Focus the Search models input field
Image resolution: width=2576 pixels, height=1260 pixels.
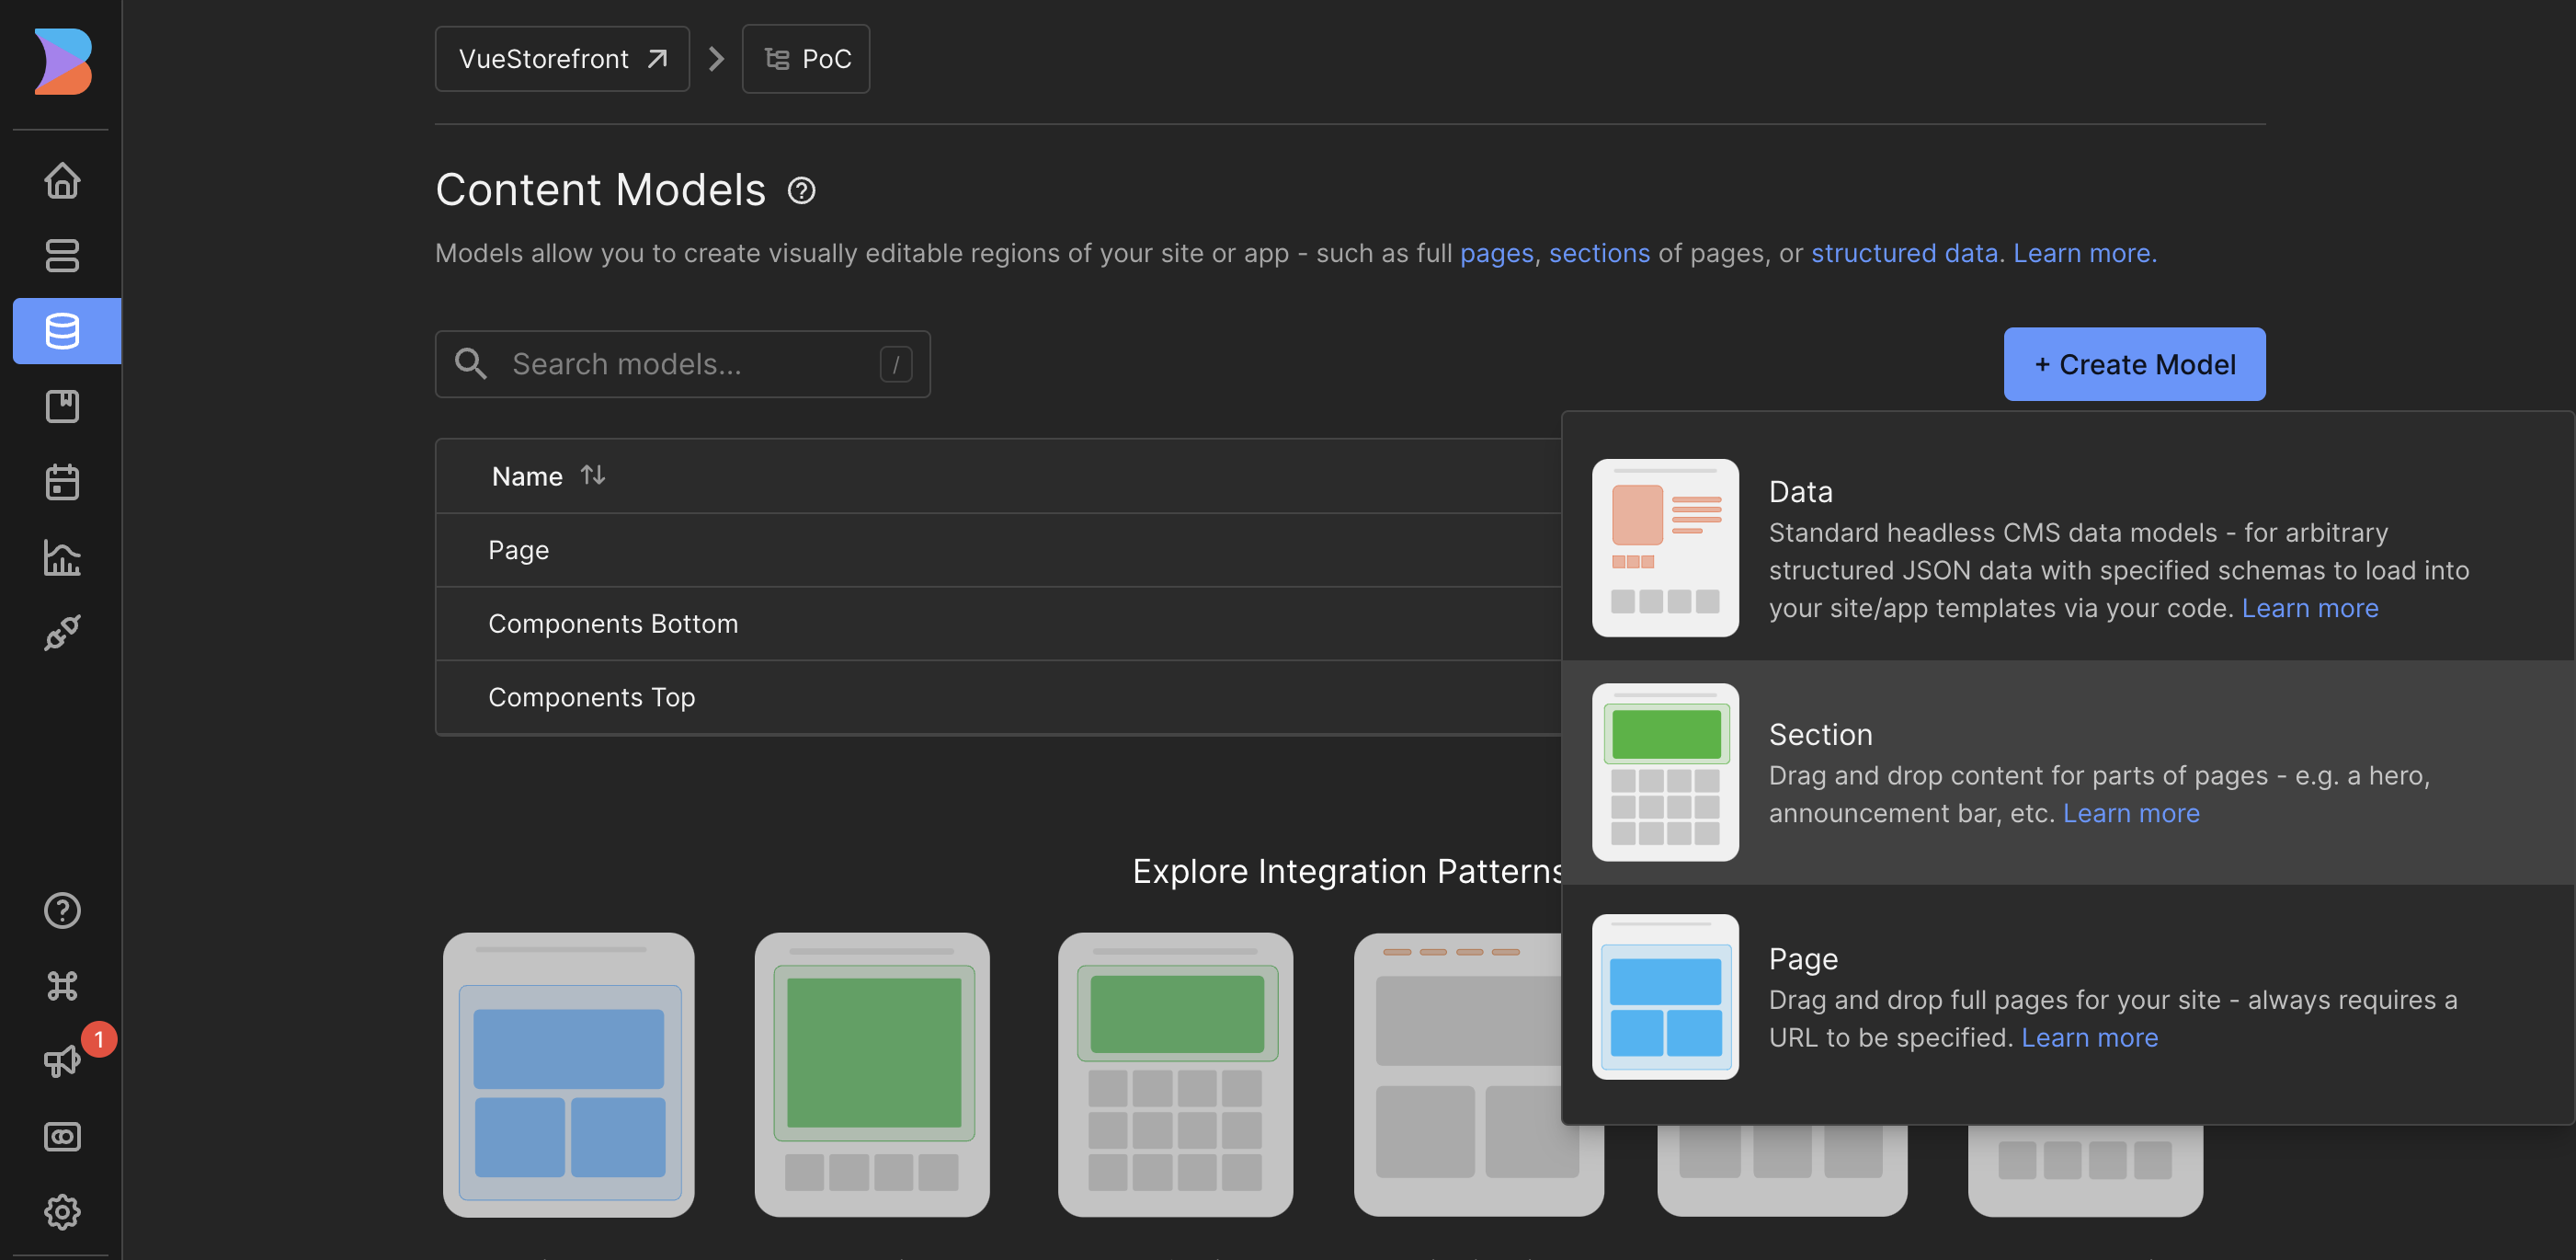coord(683,364)
